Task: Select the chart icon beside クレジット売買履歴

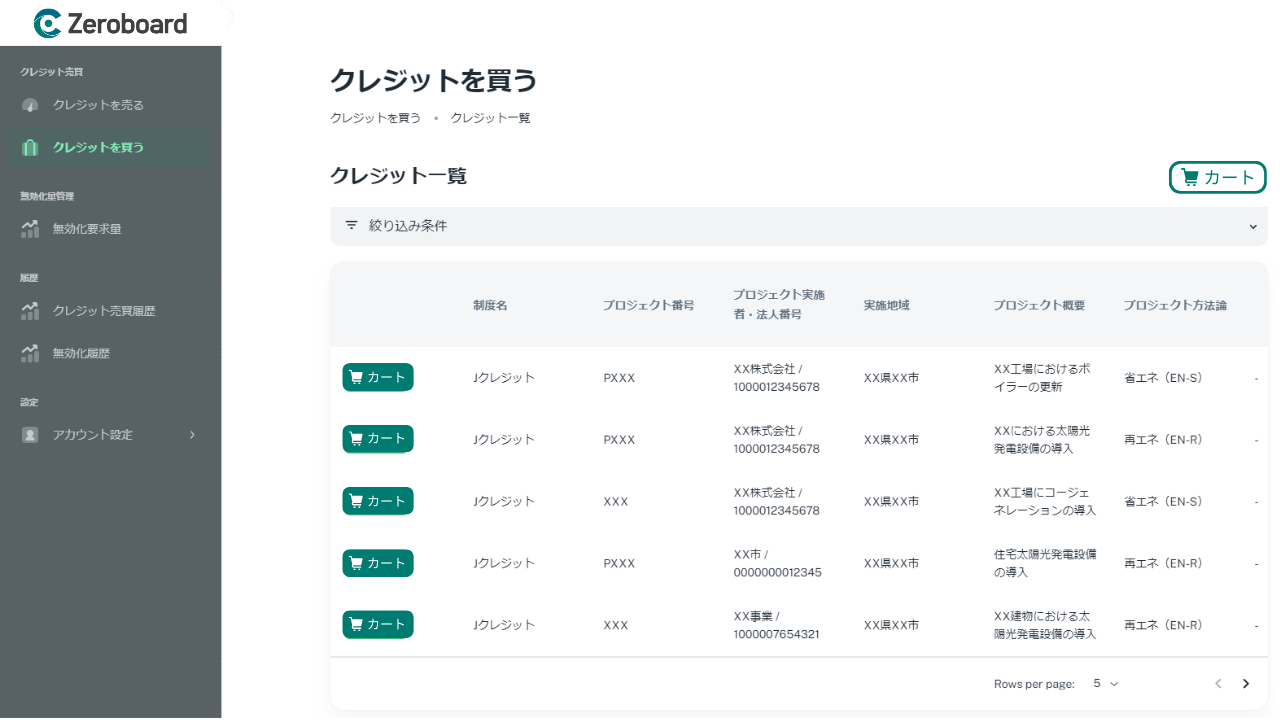Action: coord(31,311)
